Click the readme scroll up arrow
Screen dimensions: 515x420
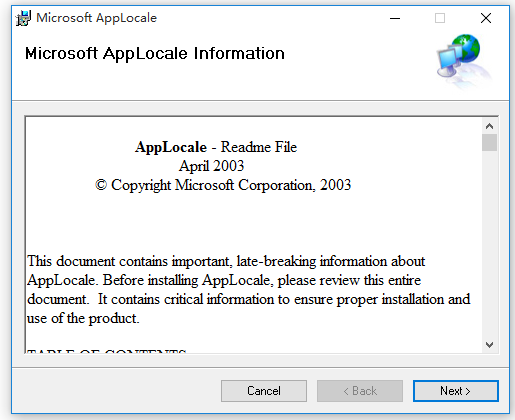[x=489, y=126]
